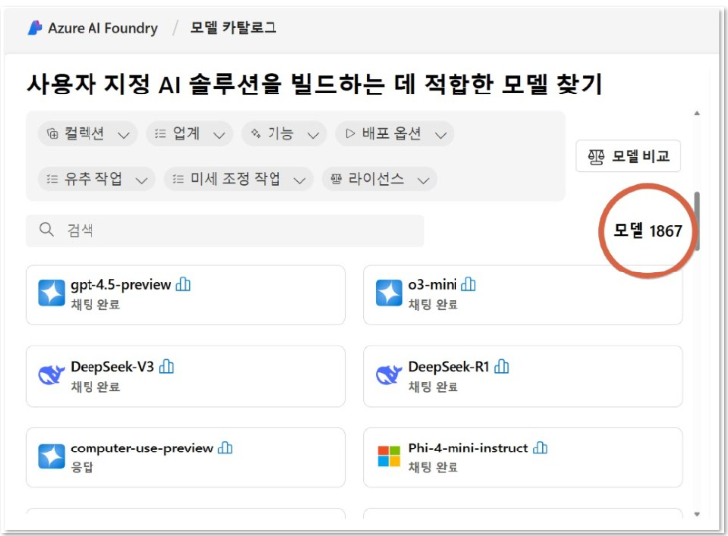The width and height of the screenshot is (728, 536).
Task: View benchmark chart icon for Phi-4-mini-instruct
Action: 540,448
